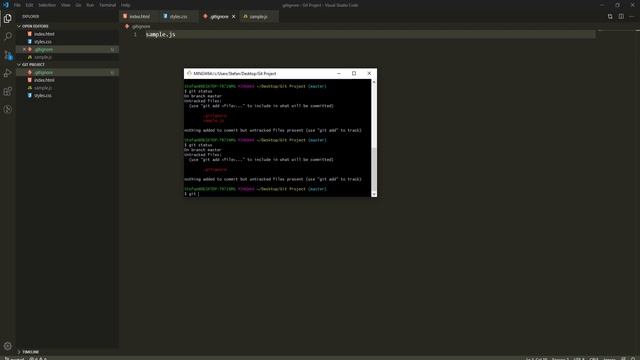
Task: Switch to the index.html editor tab
Action: tap(138, 17)
